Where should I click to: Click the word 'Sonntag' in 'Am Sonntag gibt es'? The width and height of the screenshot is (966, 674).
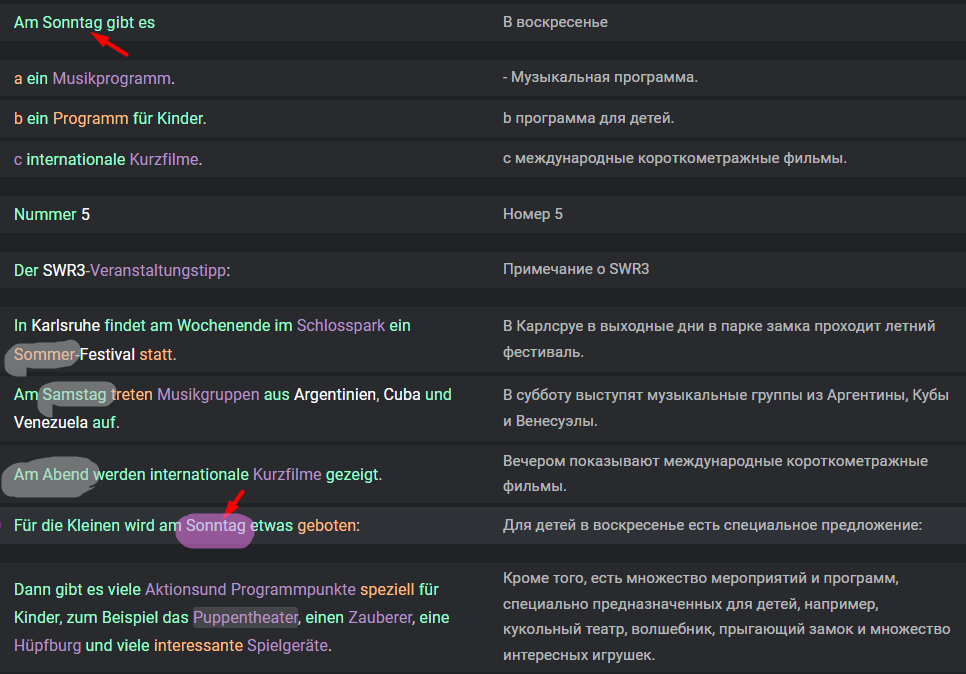[72, 23]
